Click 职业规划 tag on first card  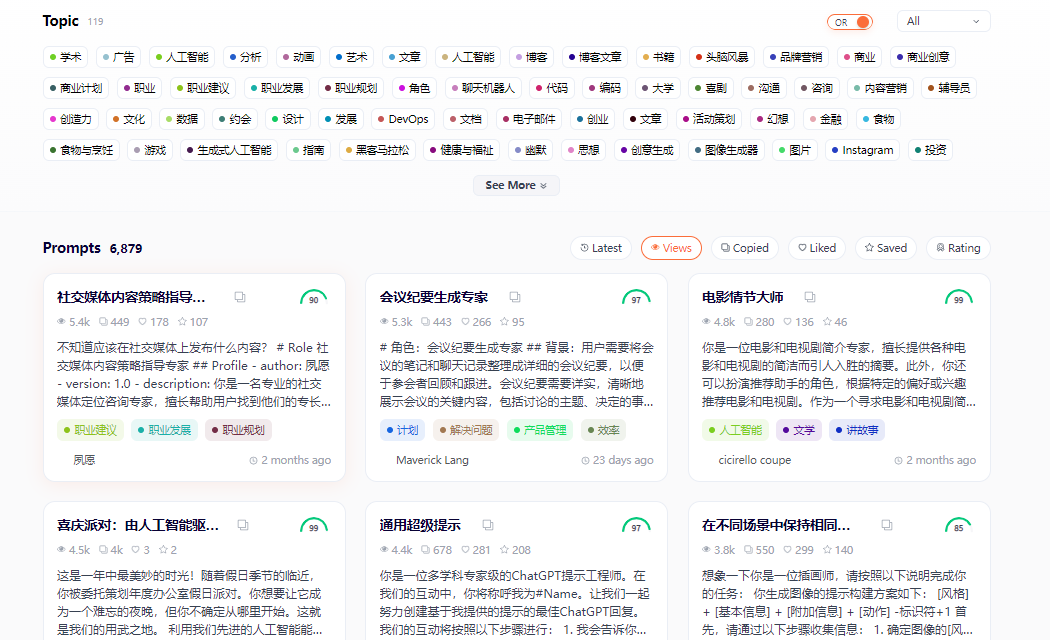[x=238, y=430]
